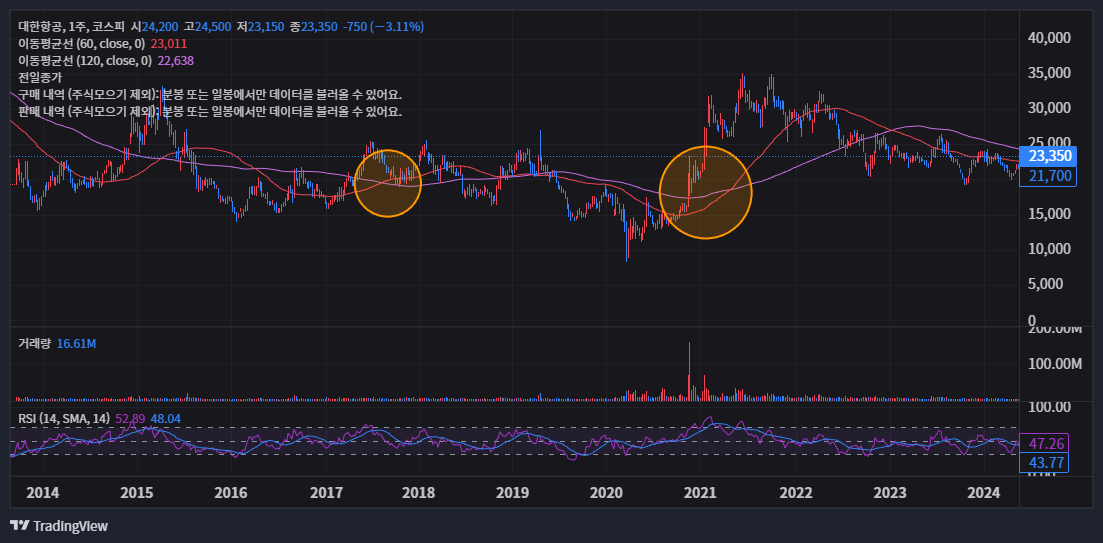Select the 전일종가 legend label
This screenshot has height=543, width=1103.
click(40, 77)
